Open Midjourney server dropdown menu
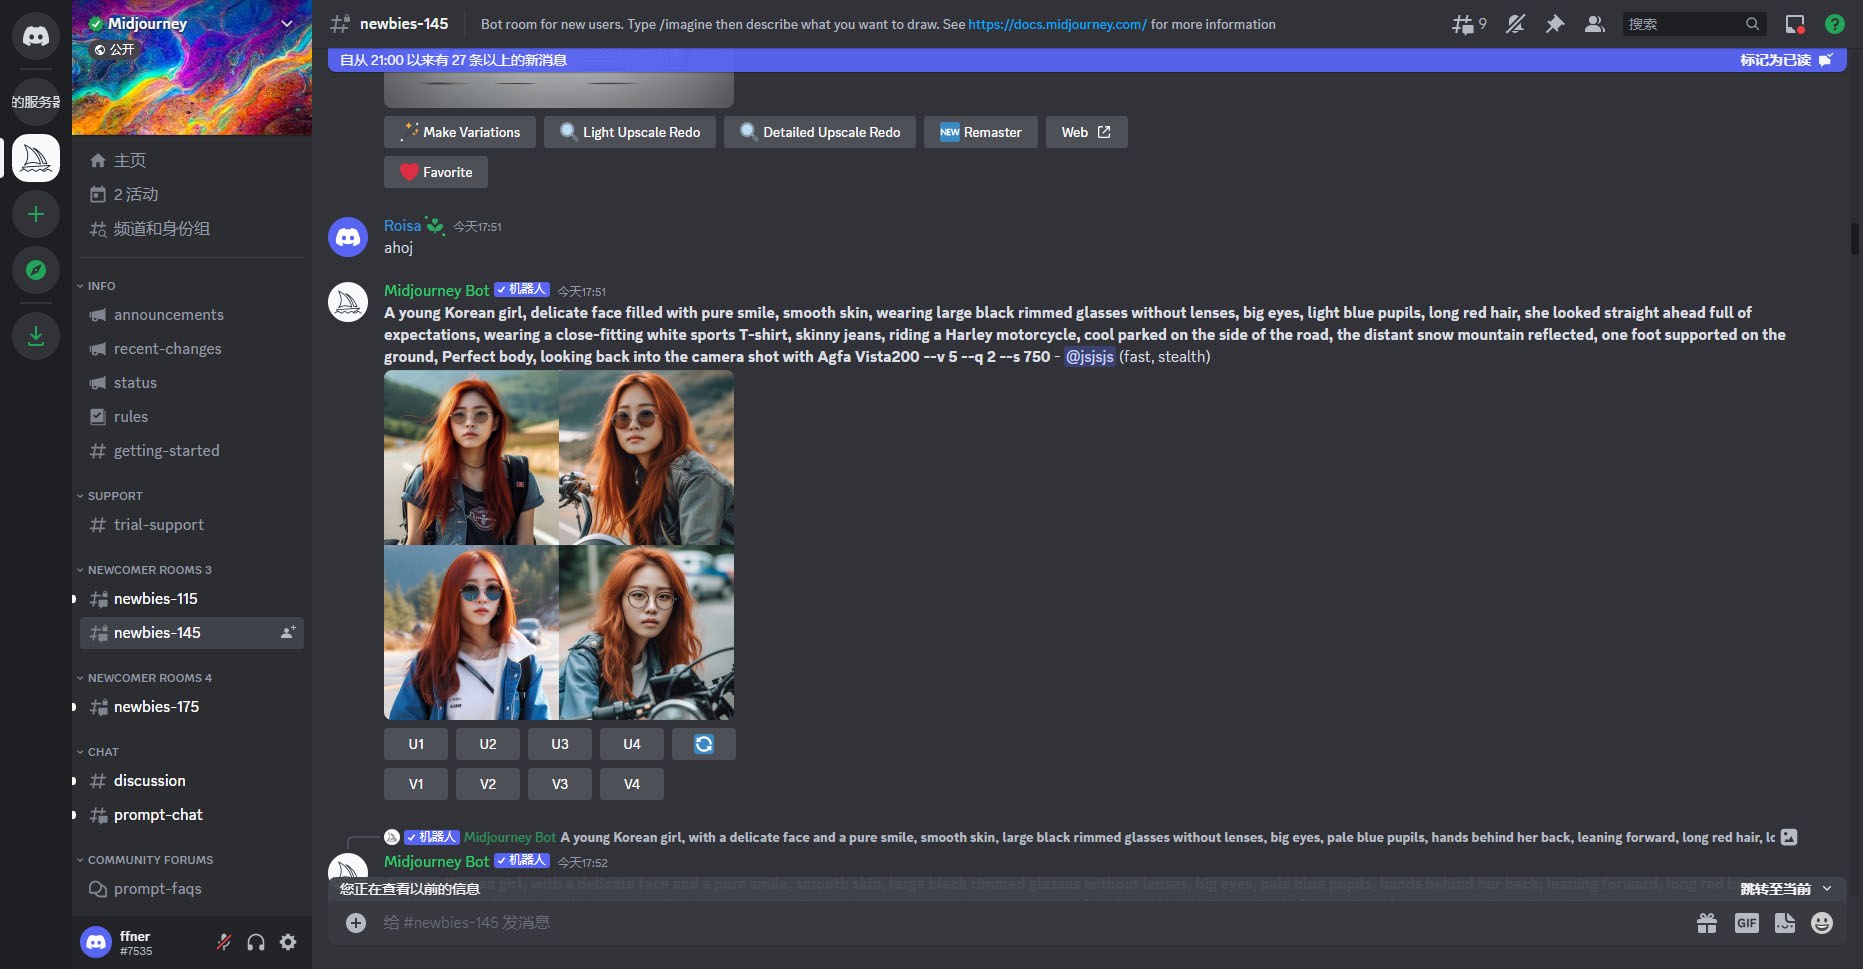This screenshot has height=969, width=1863. click(x=287, y=24)
